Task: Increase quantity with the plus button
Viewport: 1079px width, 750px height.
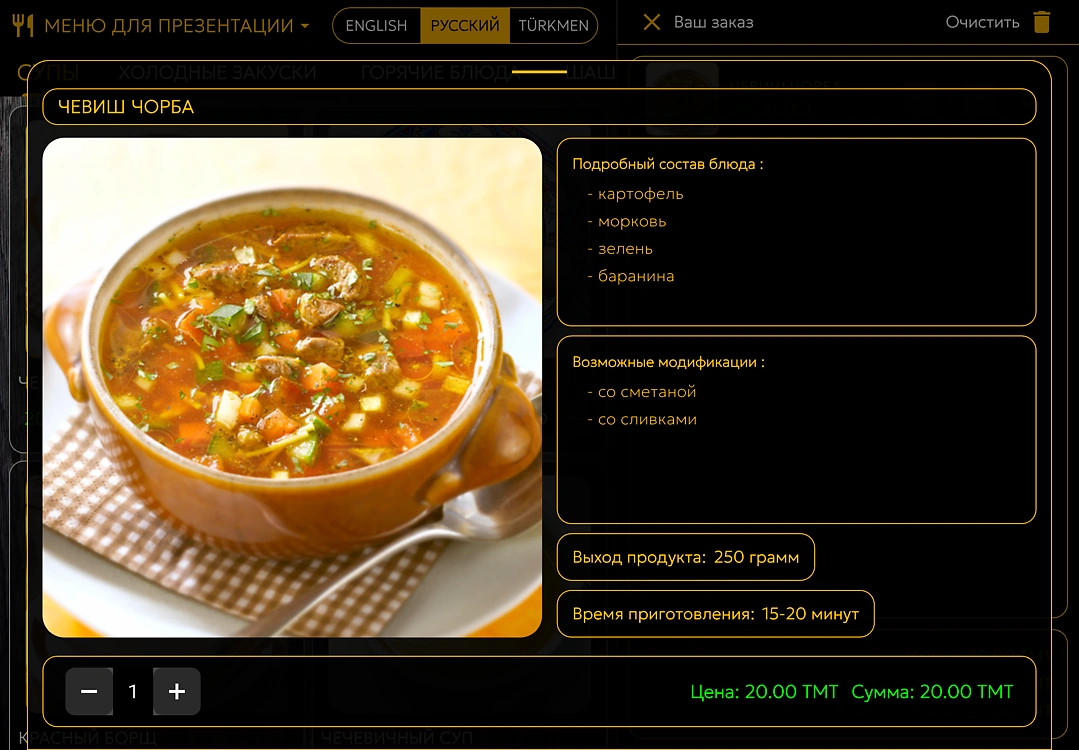Action: pyautogui.click(x=177, y=691)
